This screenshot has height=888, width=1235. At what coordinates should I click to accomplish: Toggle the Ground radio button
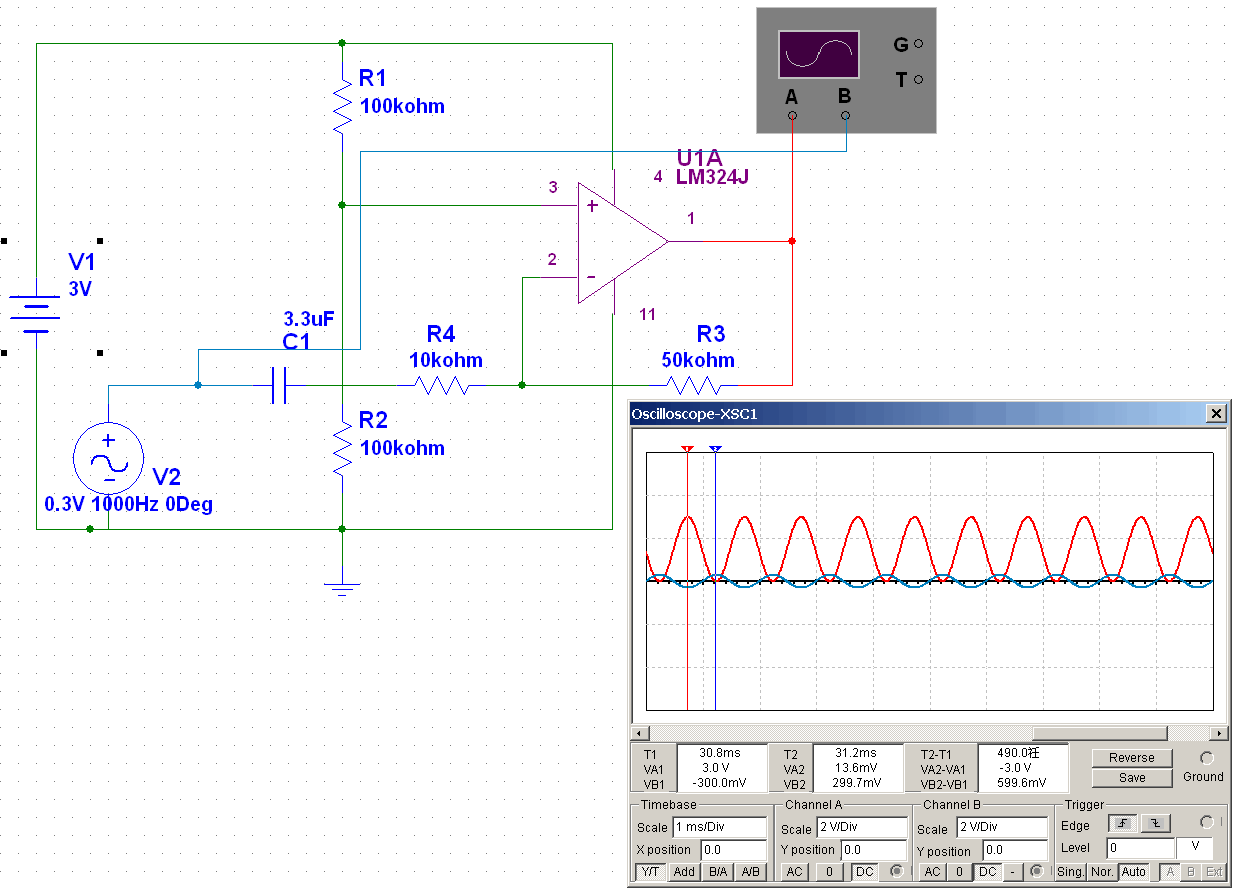click(x=1206, y=758)
